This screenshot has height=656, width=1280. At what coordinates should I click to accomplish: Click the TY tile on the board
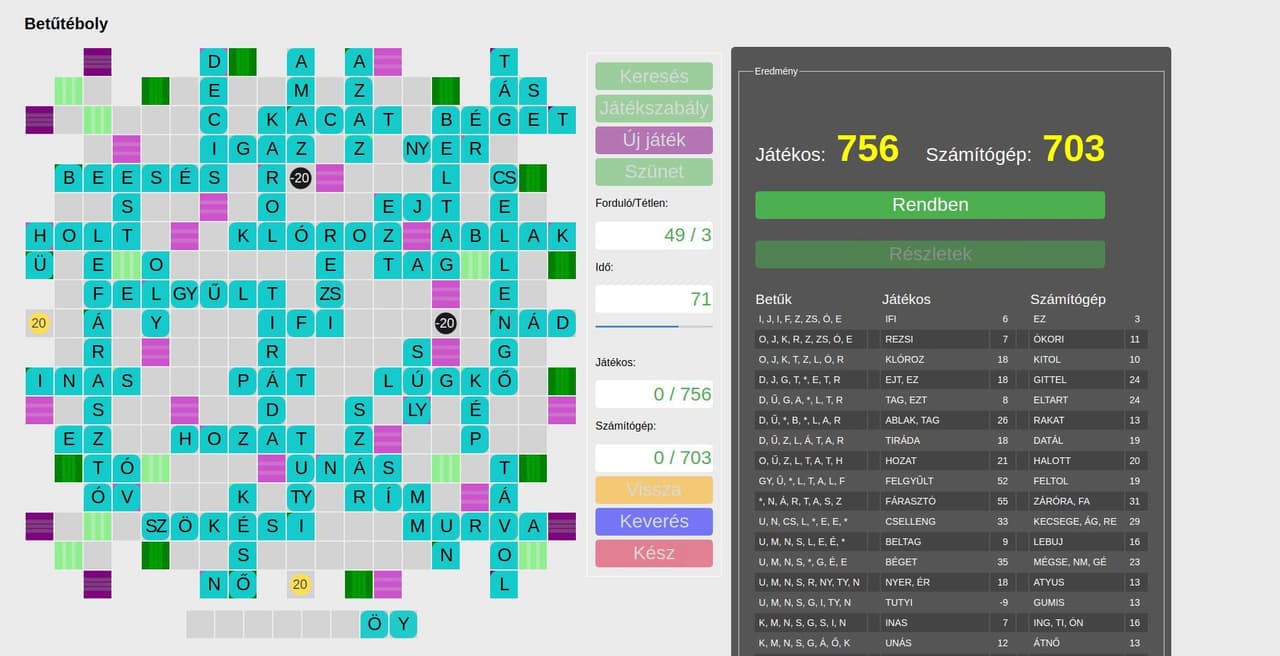(301, 497)
